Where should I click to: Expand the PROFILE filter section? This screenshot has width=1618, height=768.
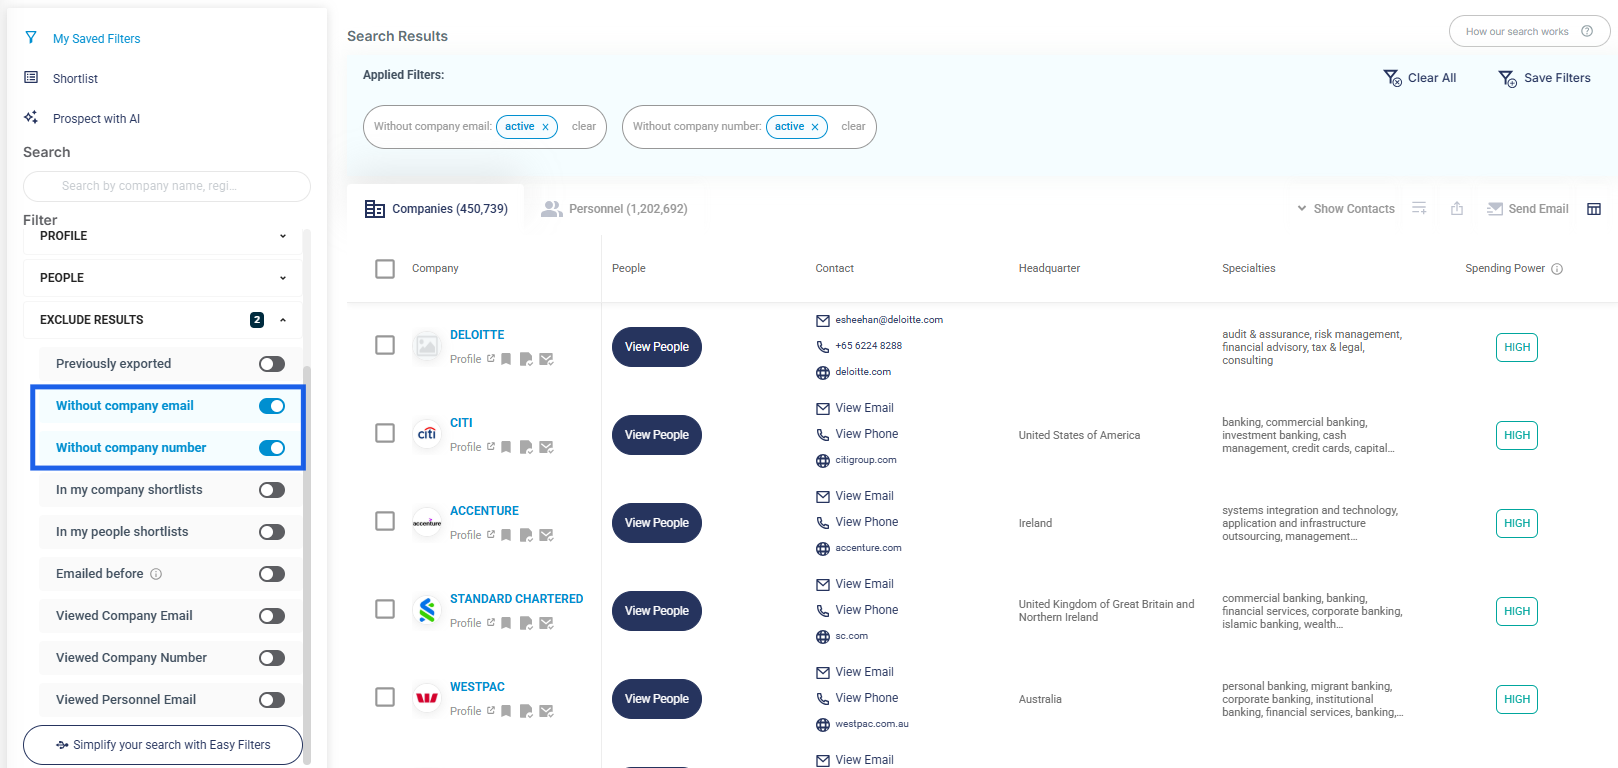click(x=163, y=236)
